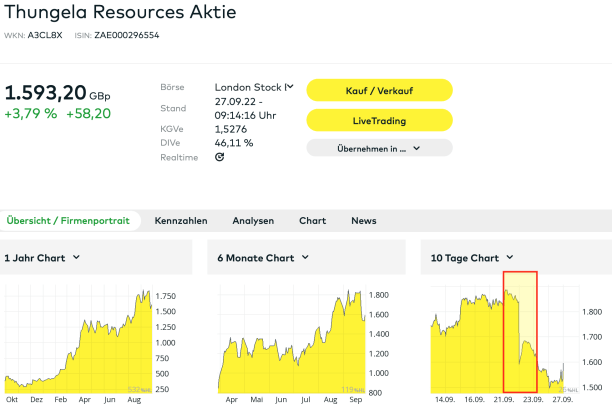Open the News tab
The height and width of the screenshot is (409, 612).
364,221
